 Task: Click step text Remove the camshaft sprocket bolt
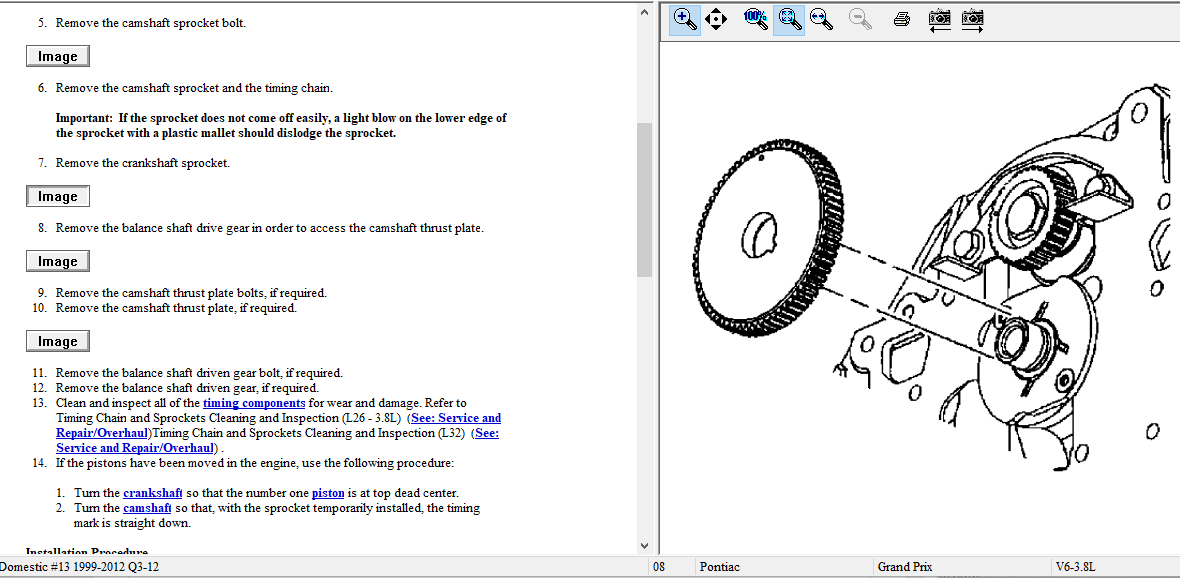click(x=151, y=23)
